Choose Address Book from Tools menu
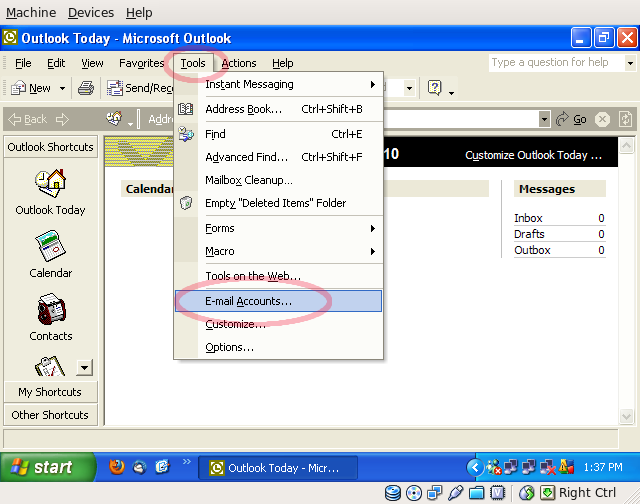This screenshot has width=640, height=504. point(279,109)
